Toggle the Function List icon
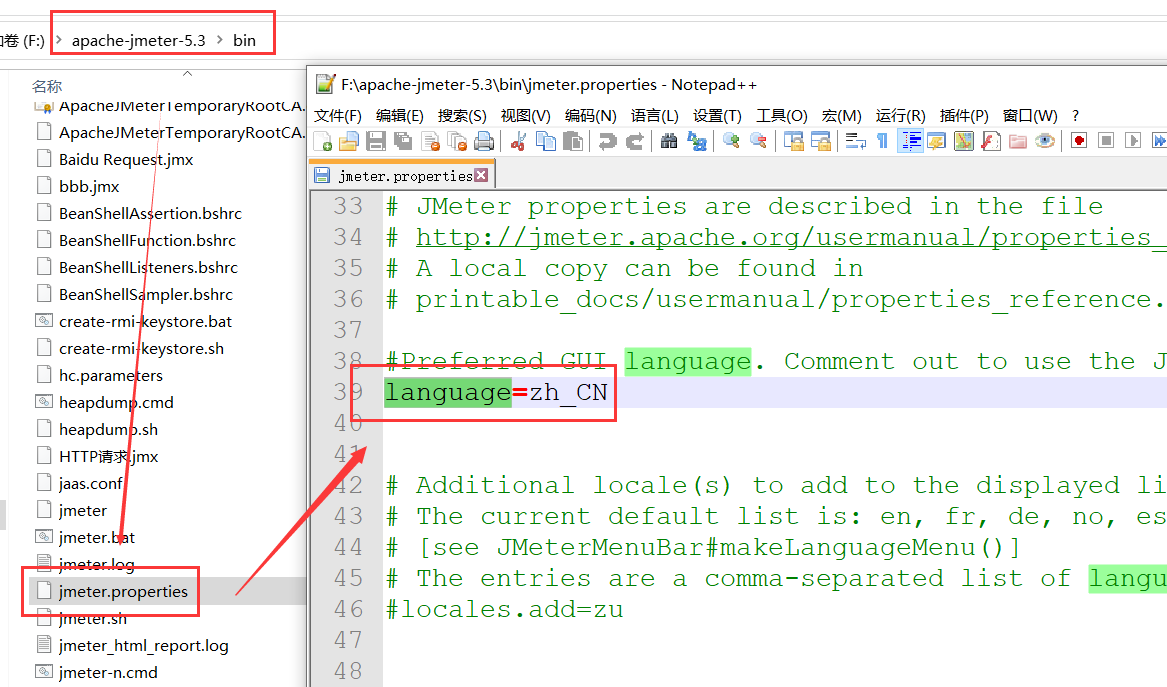This screenshot has height=687, width=1167. pos(991,141)
